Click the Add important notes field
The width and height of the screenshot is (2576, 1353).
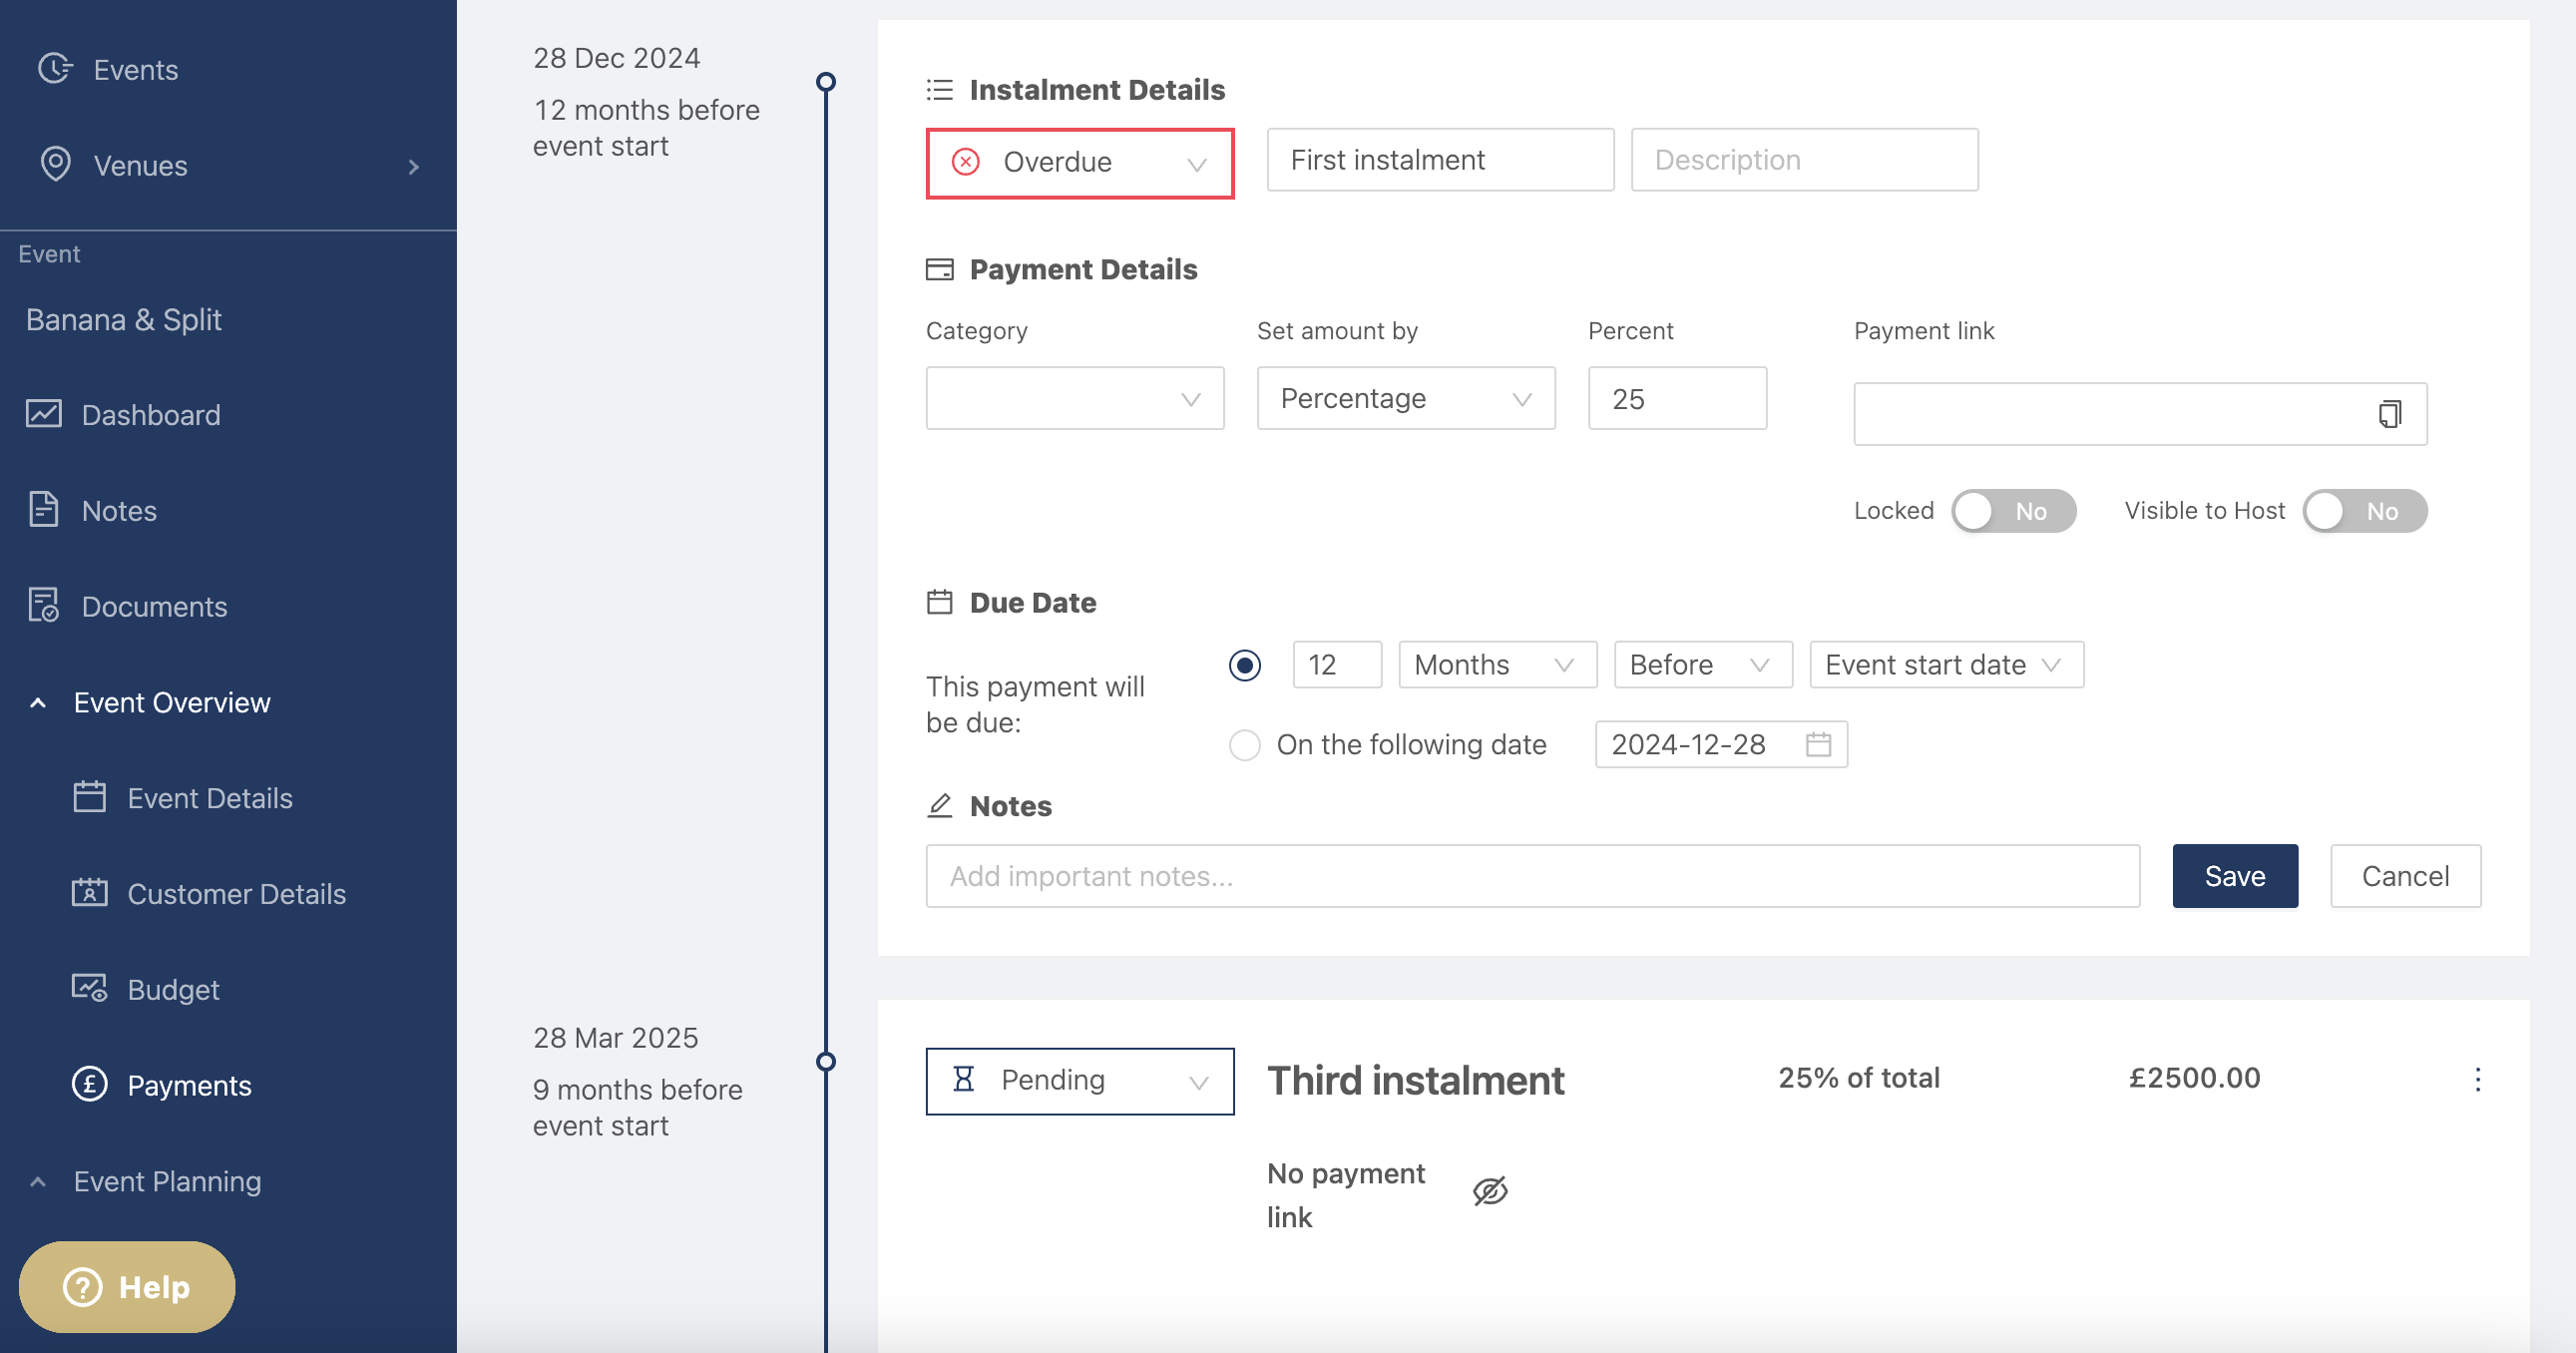click(1531, 876)
